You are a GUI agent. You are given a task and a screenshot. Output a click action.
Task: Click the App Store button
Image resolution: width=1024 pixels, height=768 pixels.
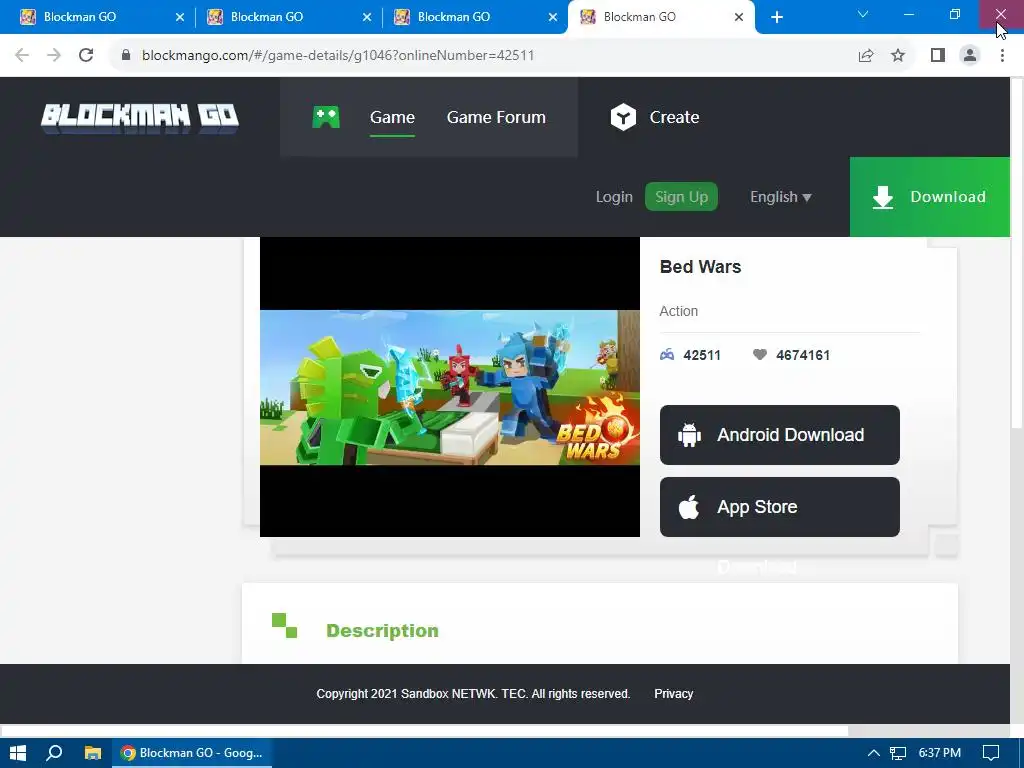tap(779, 507)
